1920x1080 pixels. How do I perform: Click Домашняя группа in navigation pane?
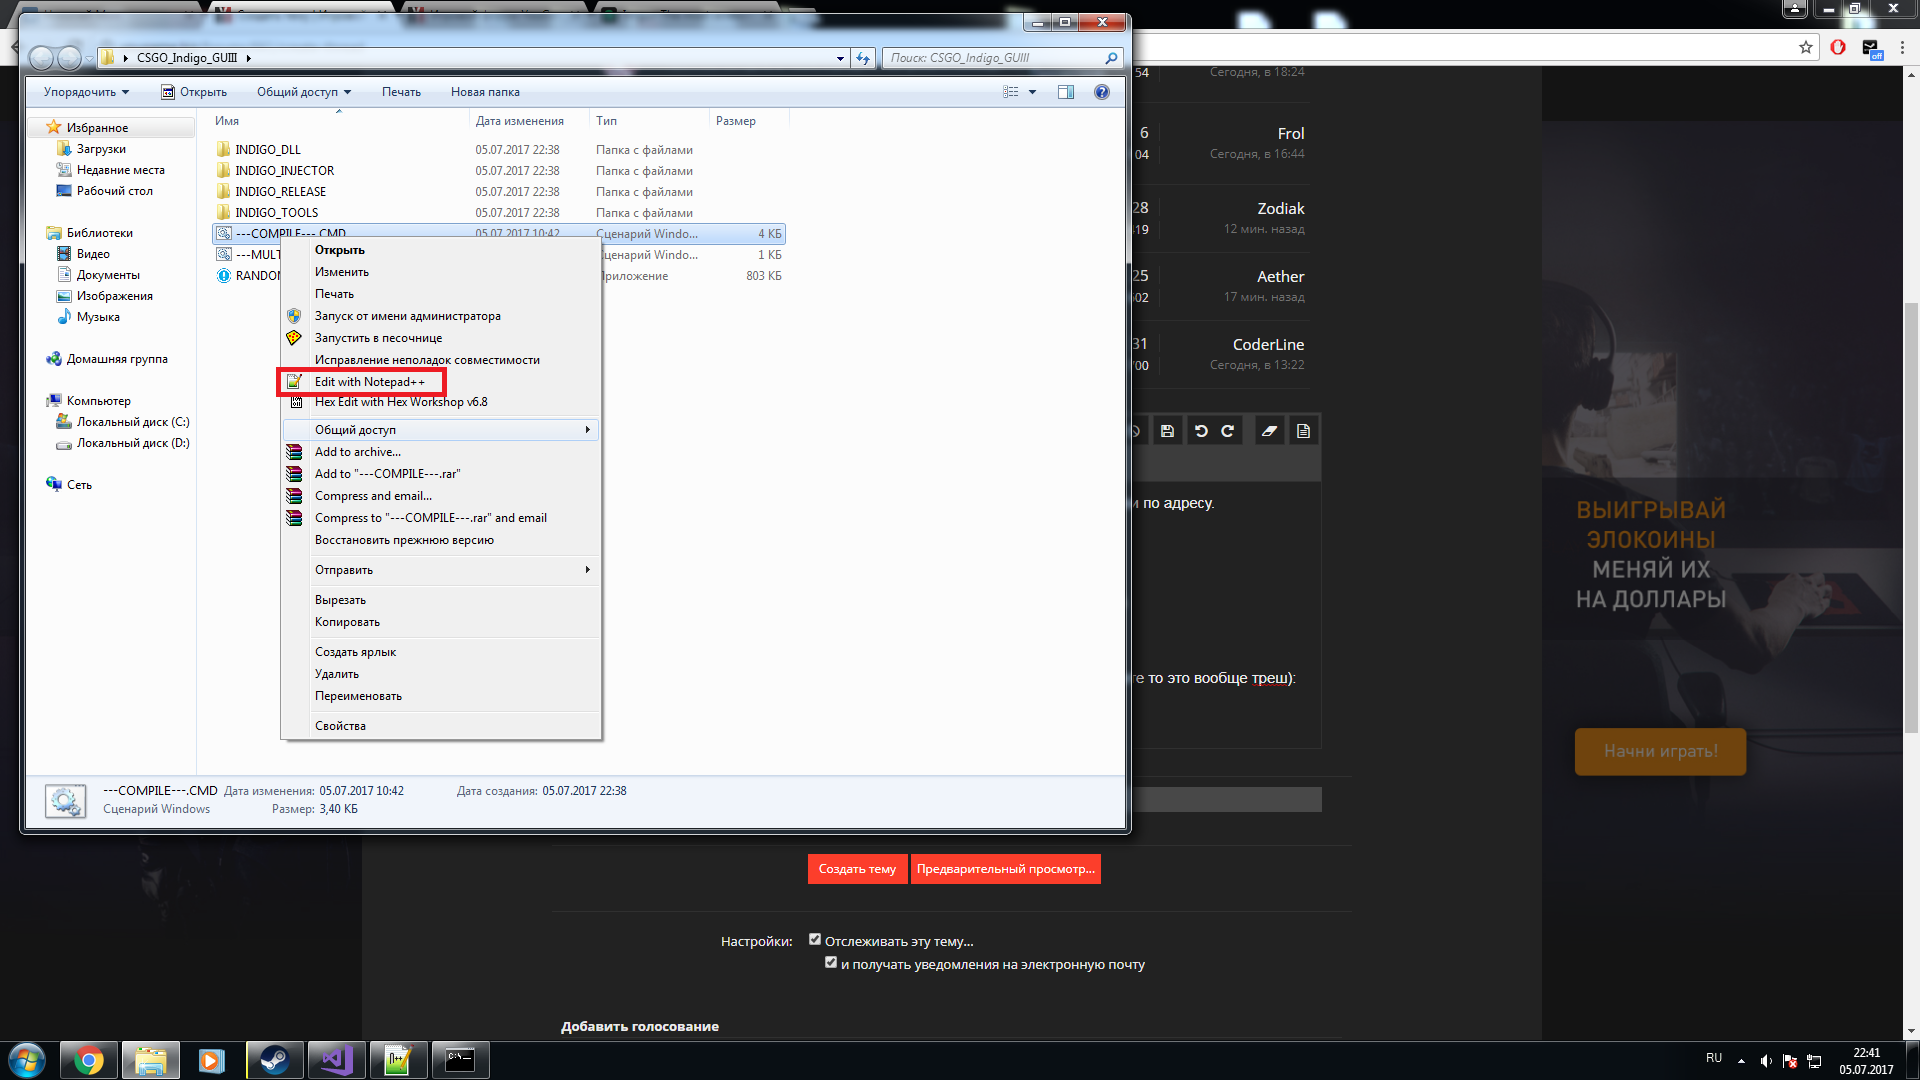pyautogui.click(x=117, y=359)
